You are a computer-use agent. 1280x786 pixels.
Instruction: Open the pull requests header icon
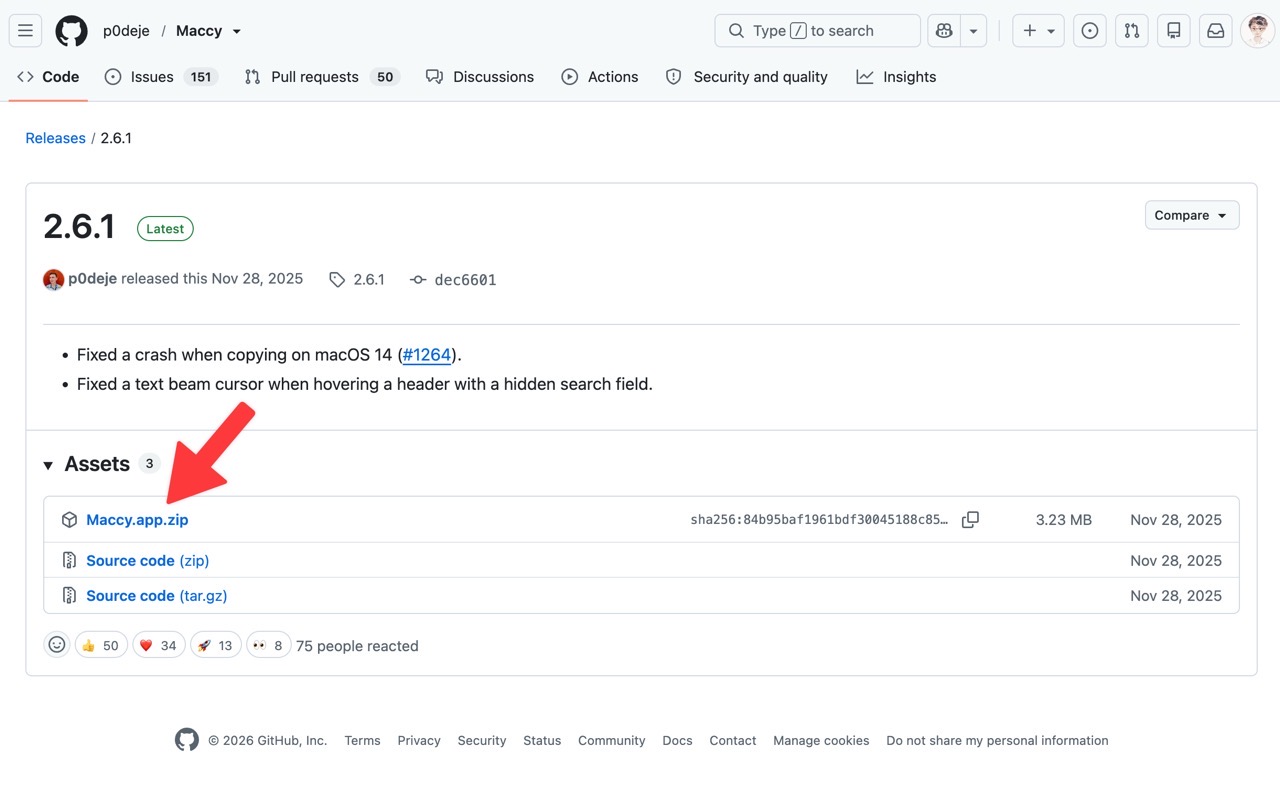pyautogui.click(x=1132, y=31)
